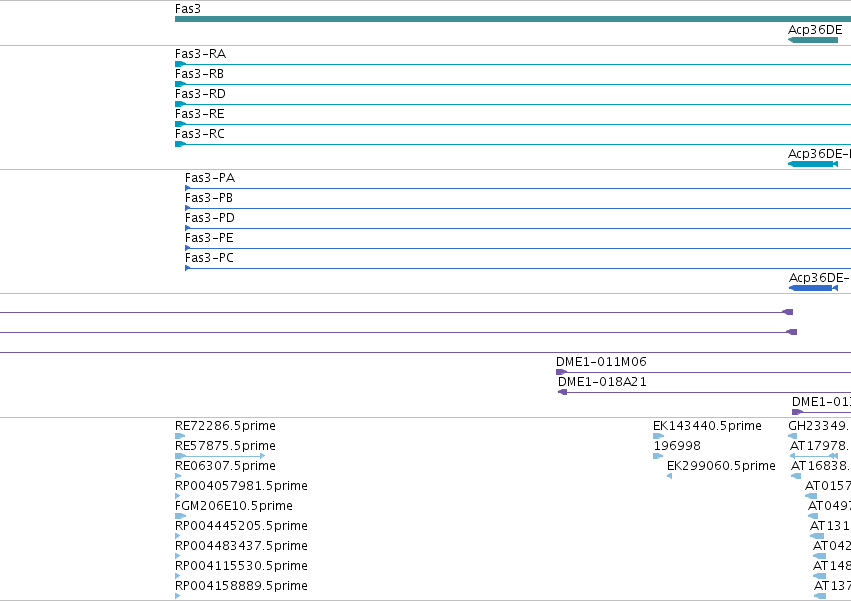Screen dimensions: 851x601
Task: Select the teal Fas3 gene bar
Action: pyautogui.click(x=513, y=19)
